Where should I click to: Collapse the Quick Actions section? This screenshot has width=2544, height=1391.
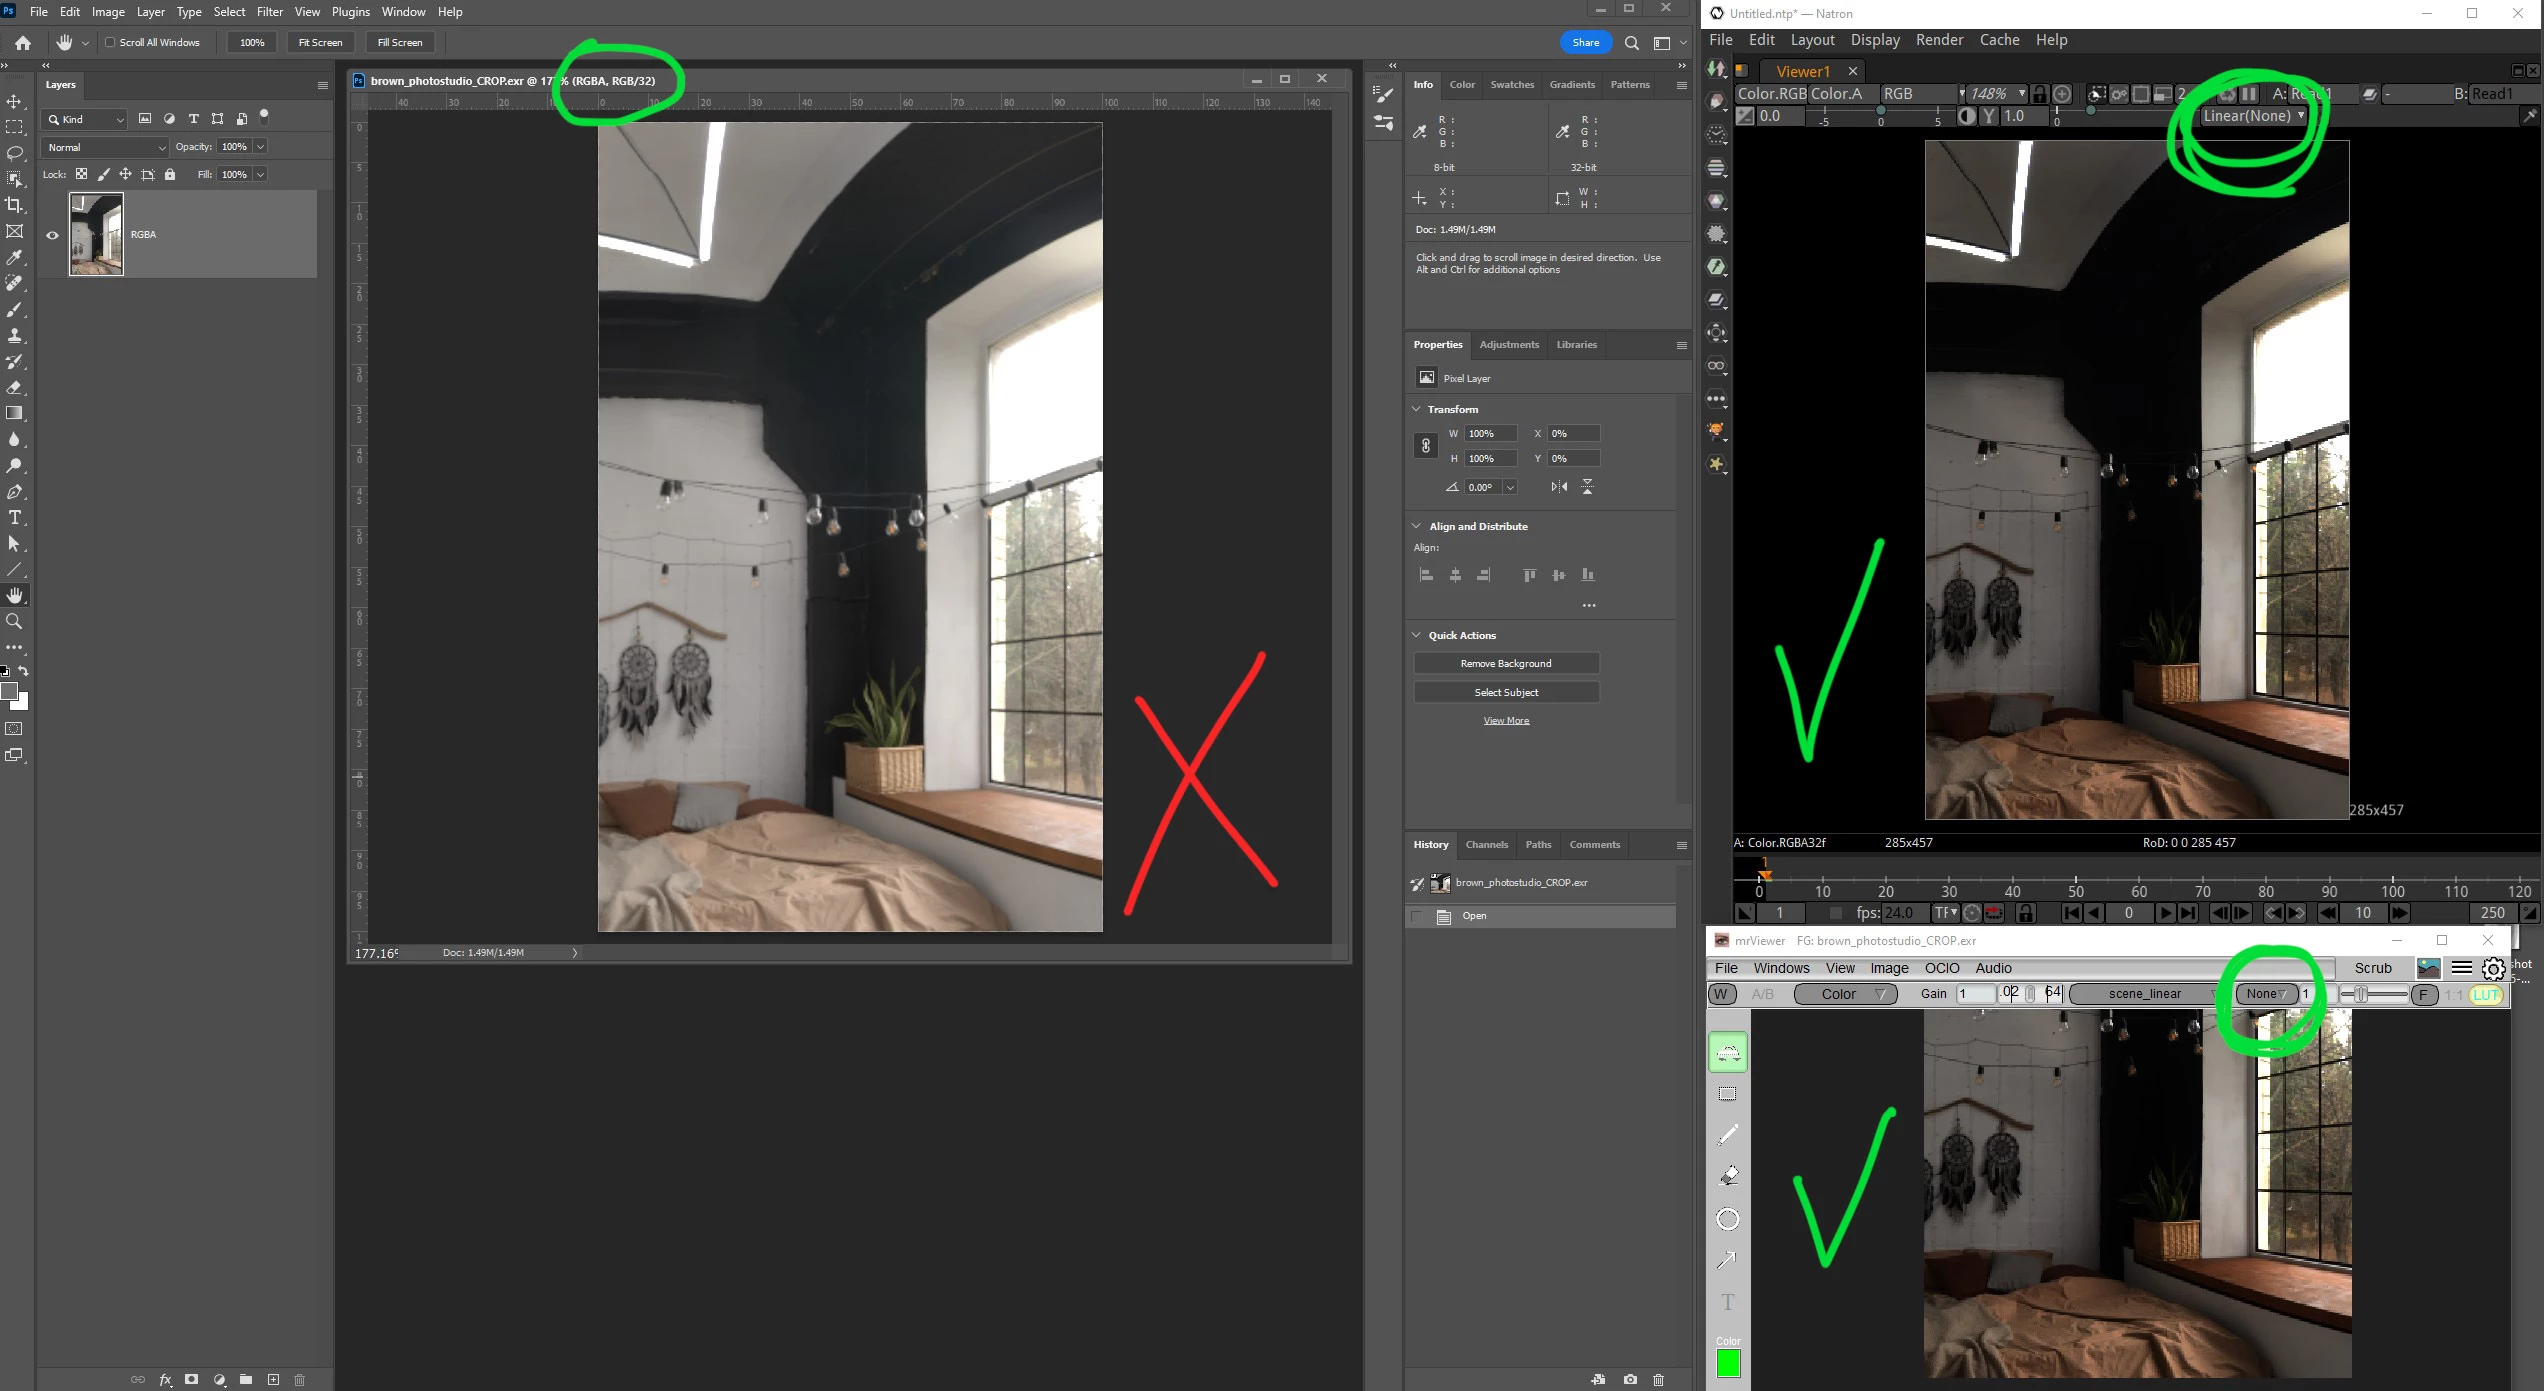1416,635
